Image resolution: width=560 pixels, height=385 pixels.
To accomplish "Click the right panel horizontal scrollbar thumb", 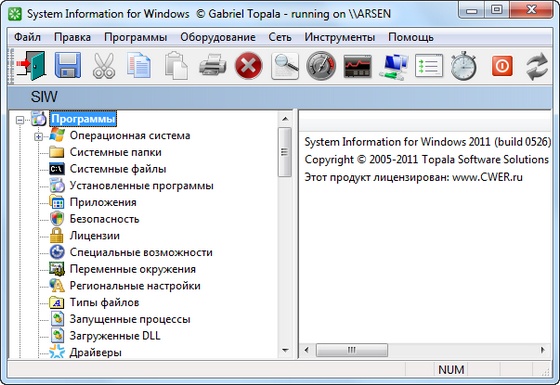I will point(352,350).
